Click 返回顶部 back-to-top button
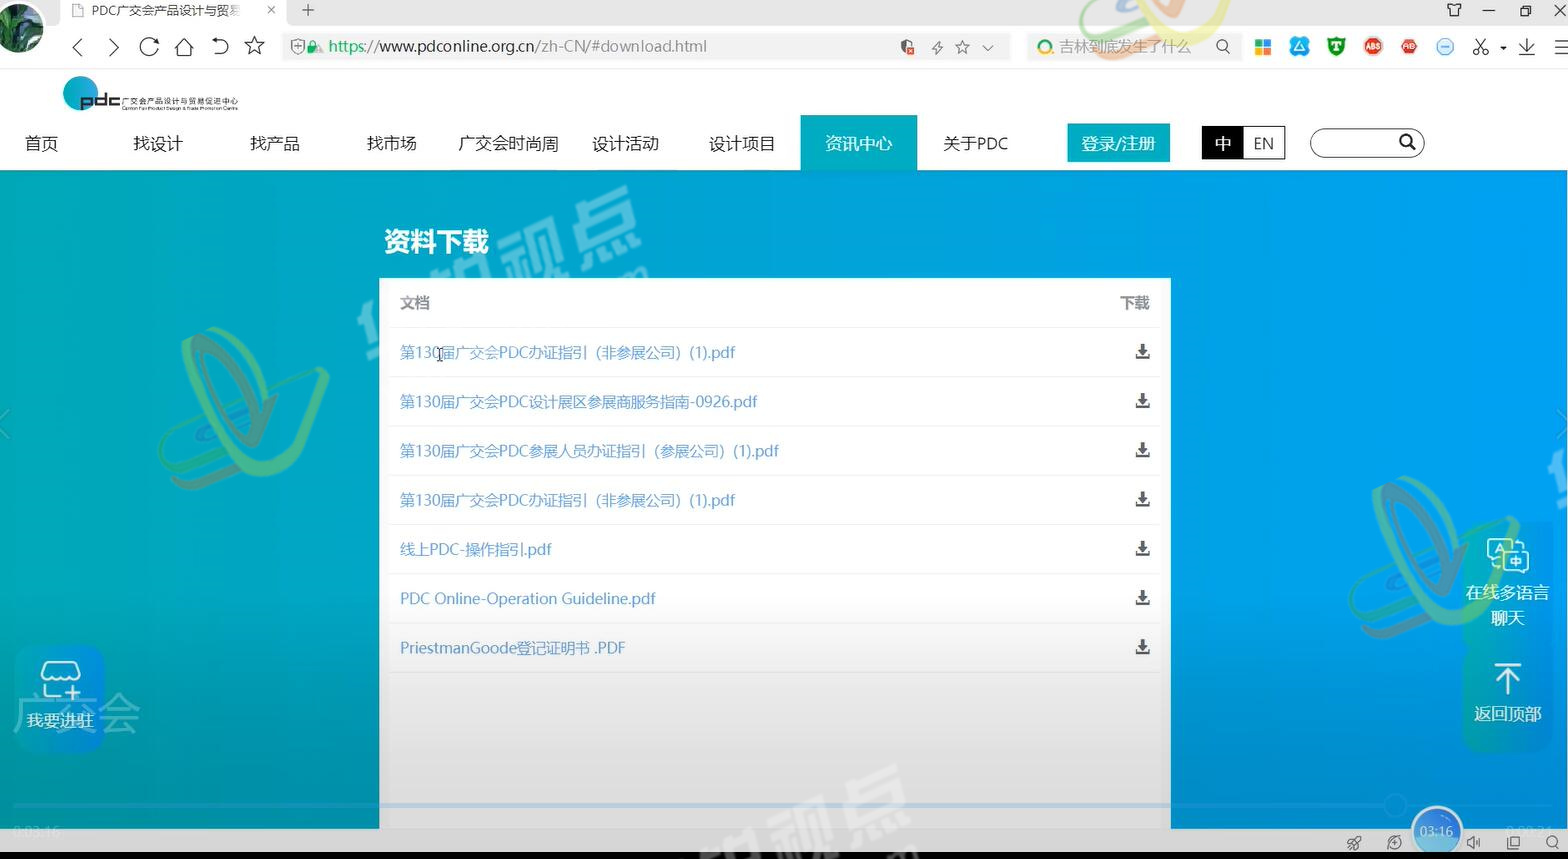This screenshot has height=859, width=1568. tap(1507, 692)
